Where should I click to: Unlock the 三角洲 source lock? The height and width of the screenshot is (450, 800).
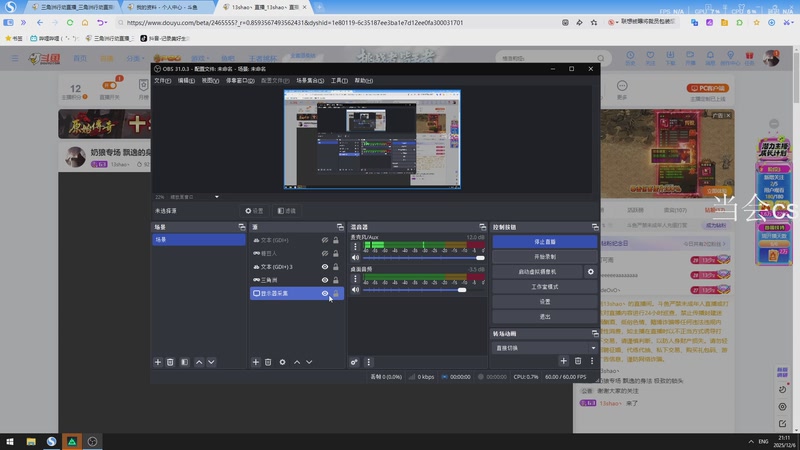336,280
